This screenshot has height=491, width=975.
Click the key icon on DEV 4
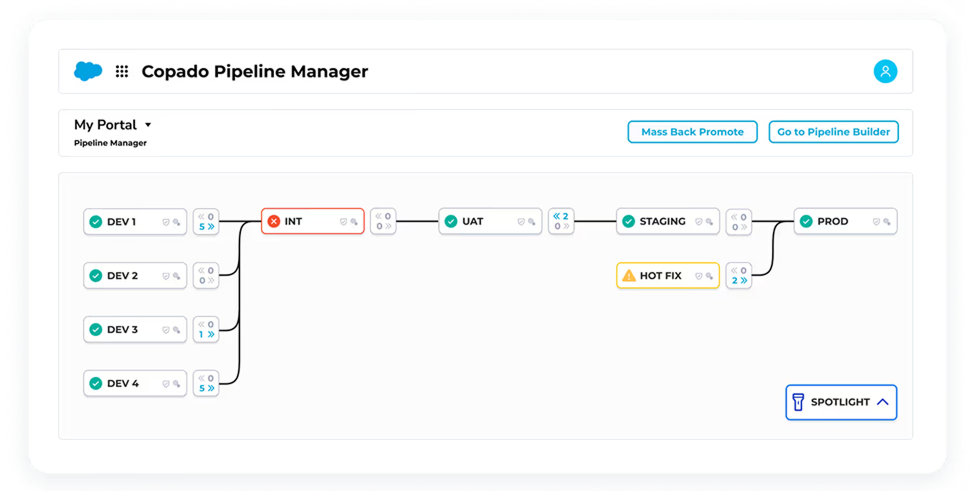tap(177, 384)
